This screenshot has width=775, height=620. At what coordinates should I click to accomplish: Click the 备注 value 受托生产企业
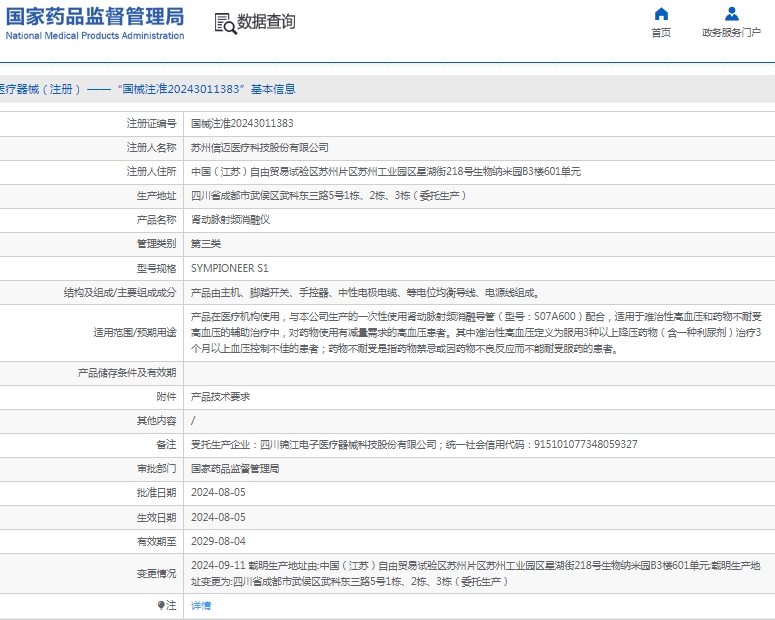click(x=414, y=444)
